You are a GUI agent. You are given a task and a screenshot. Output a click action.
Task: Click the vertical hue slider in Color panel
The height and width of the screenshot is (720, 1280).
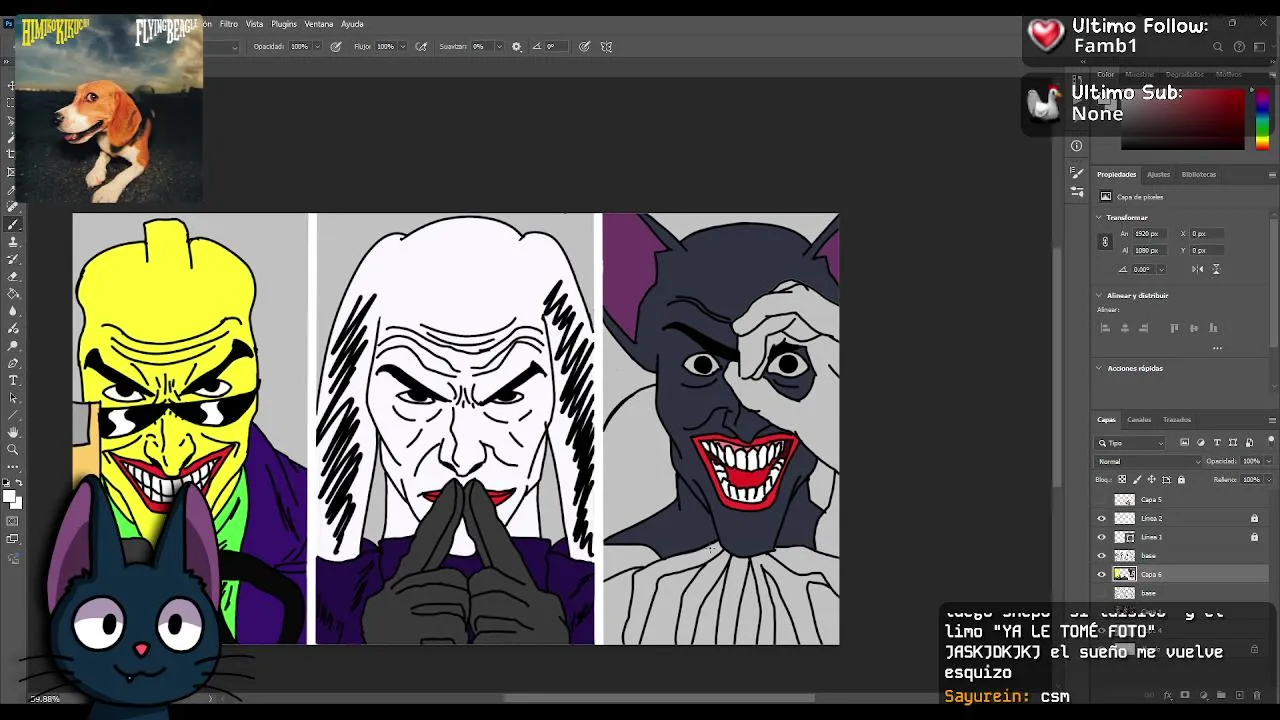(1262, 120)
